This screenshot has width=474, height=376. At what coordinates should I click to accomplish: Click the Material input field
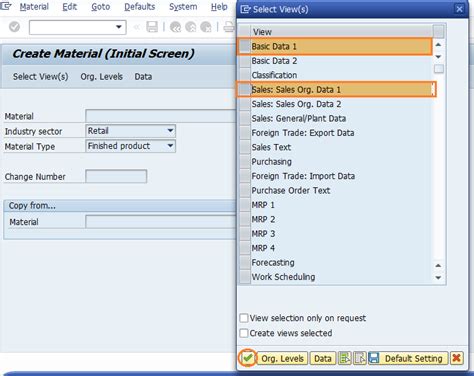coord(161,116)
